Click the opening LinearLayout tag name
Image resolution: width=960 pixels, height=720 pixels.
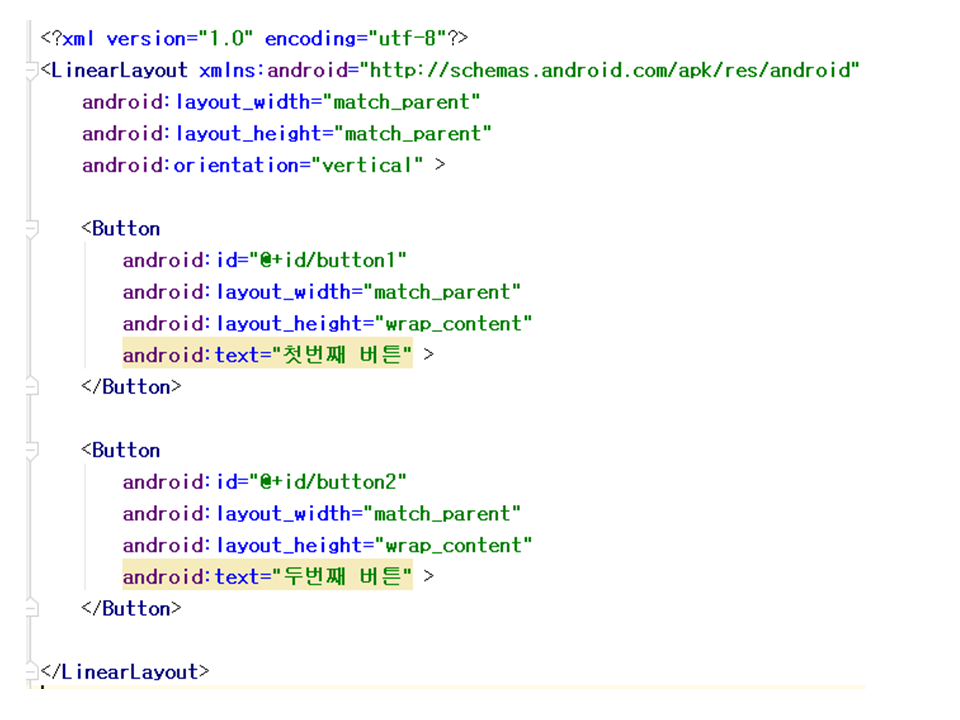click(x=119, y=70)
